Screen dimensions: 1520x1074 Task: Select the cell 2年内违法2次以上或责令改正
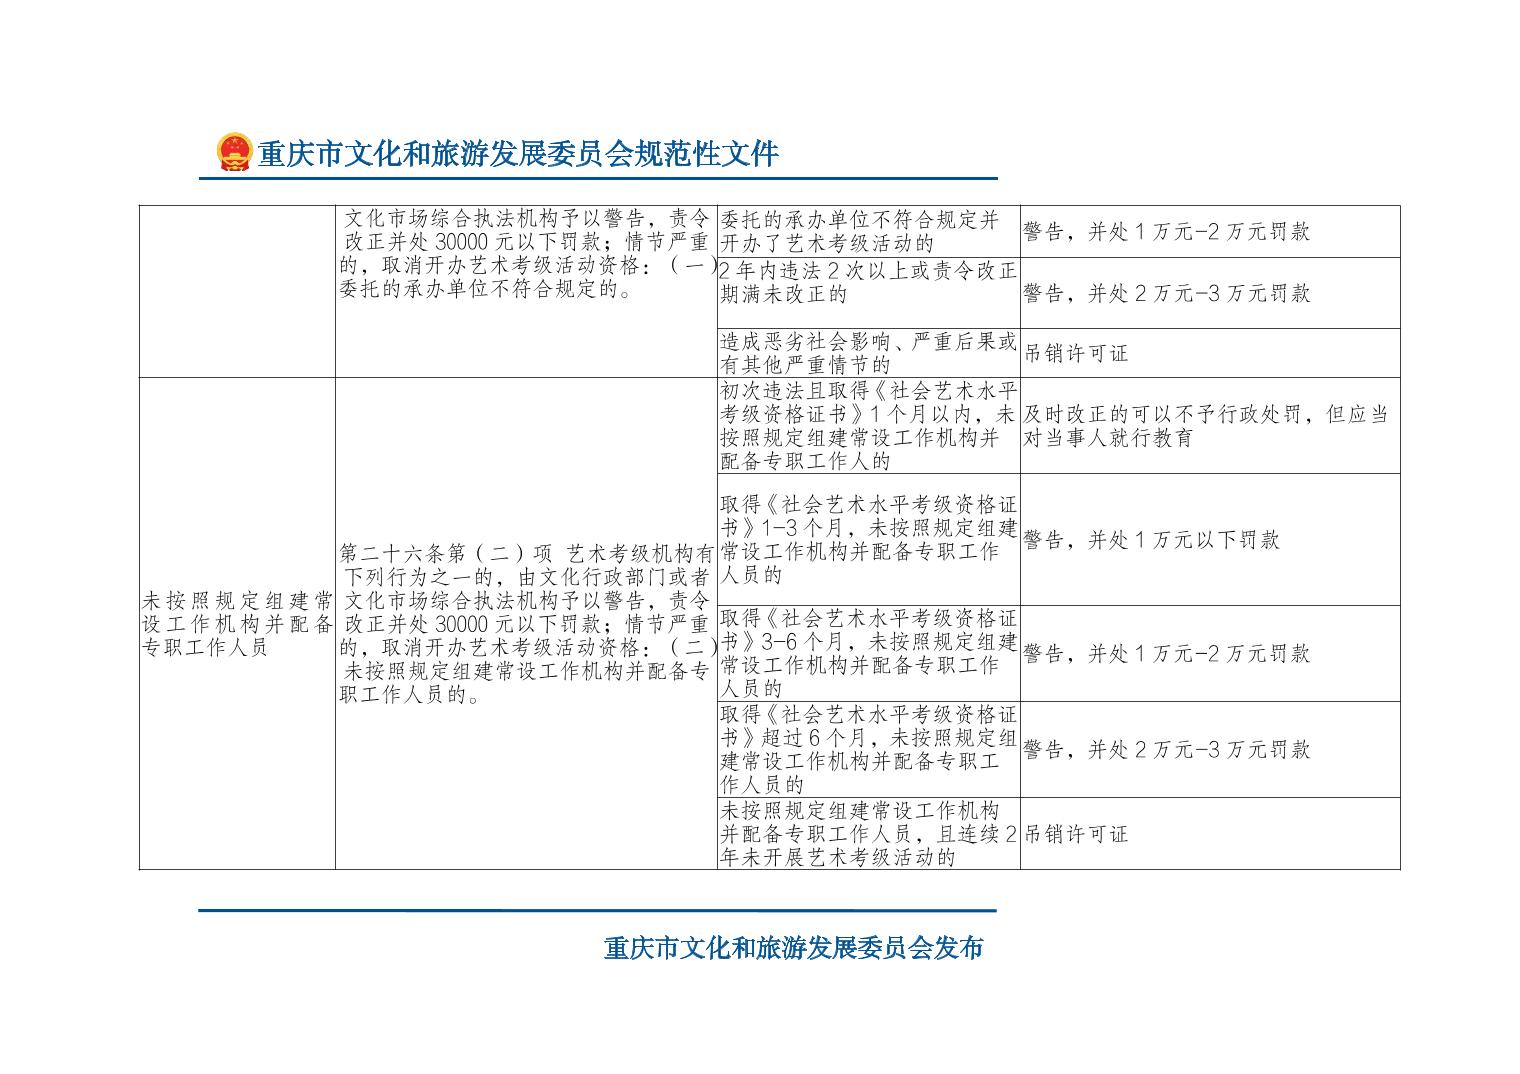[867, 283]
